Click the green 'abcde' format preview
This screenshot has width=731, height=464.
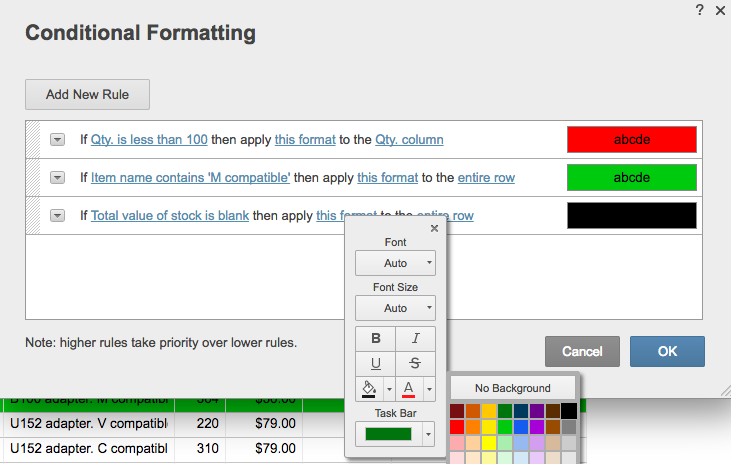click(x=632, y=178)
